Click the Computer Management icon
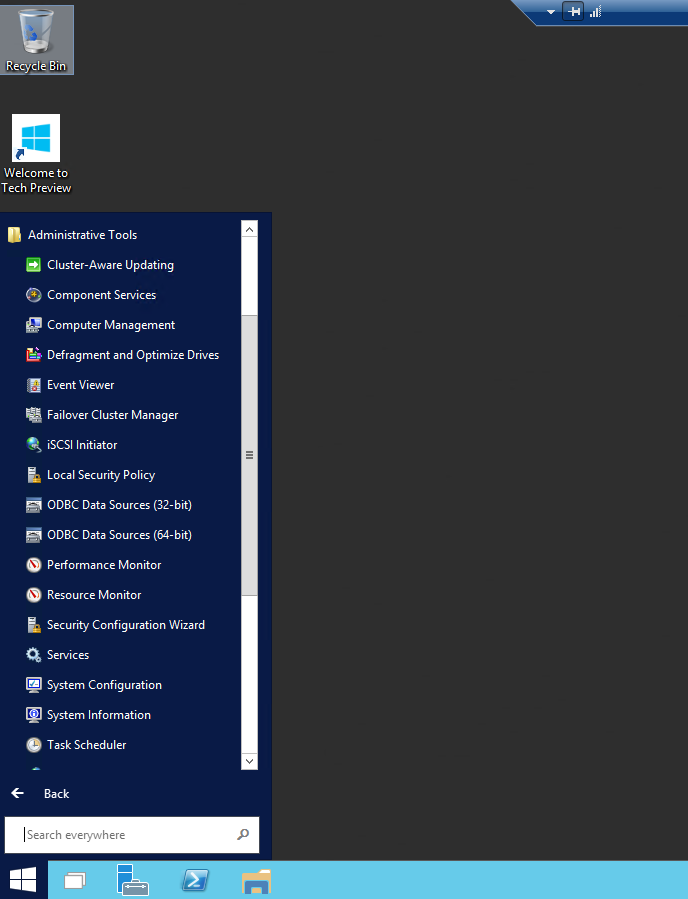 tap(34, 325)
